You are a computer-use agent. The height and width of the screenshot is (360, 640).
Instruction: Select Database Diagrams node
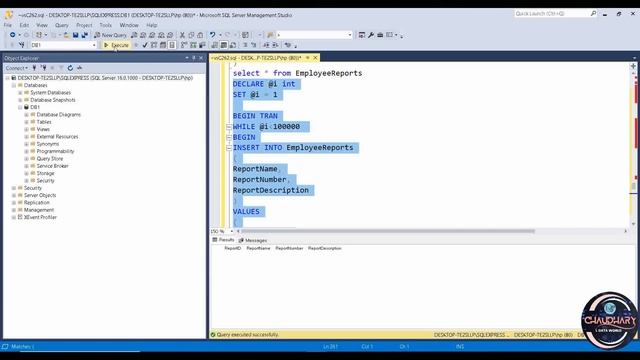(59, 115)
